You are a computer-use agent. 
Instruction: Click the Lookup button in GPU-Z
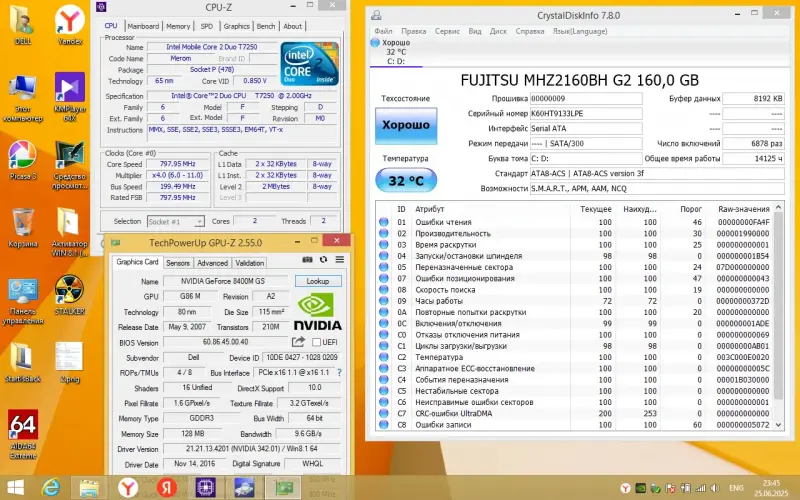(318, 281)
